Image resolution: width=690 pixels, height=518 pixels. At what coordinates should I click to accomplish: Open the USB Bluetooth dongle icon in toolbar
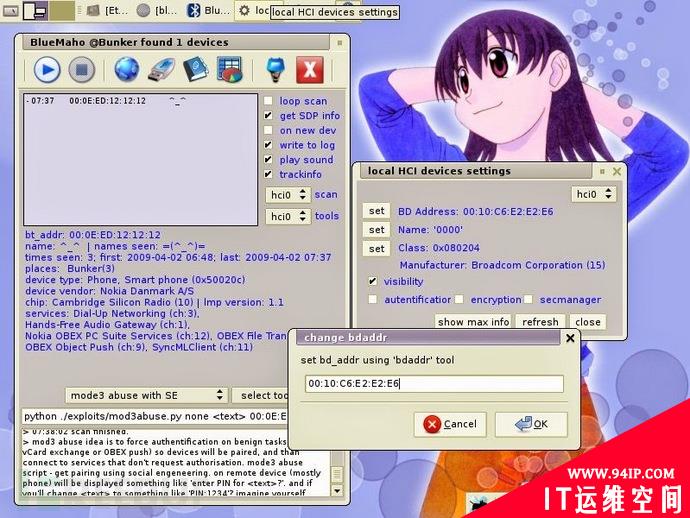161,70
